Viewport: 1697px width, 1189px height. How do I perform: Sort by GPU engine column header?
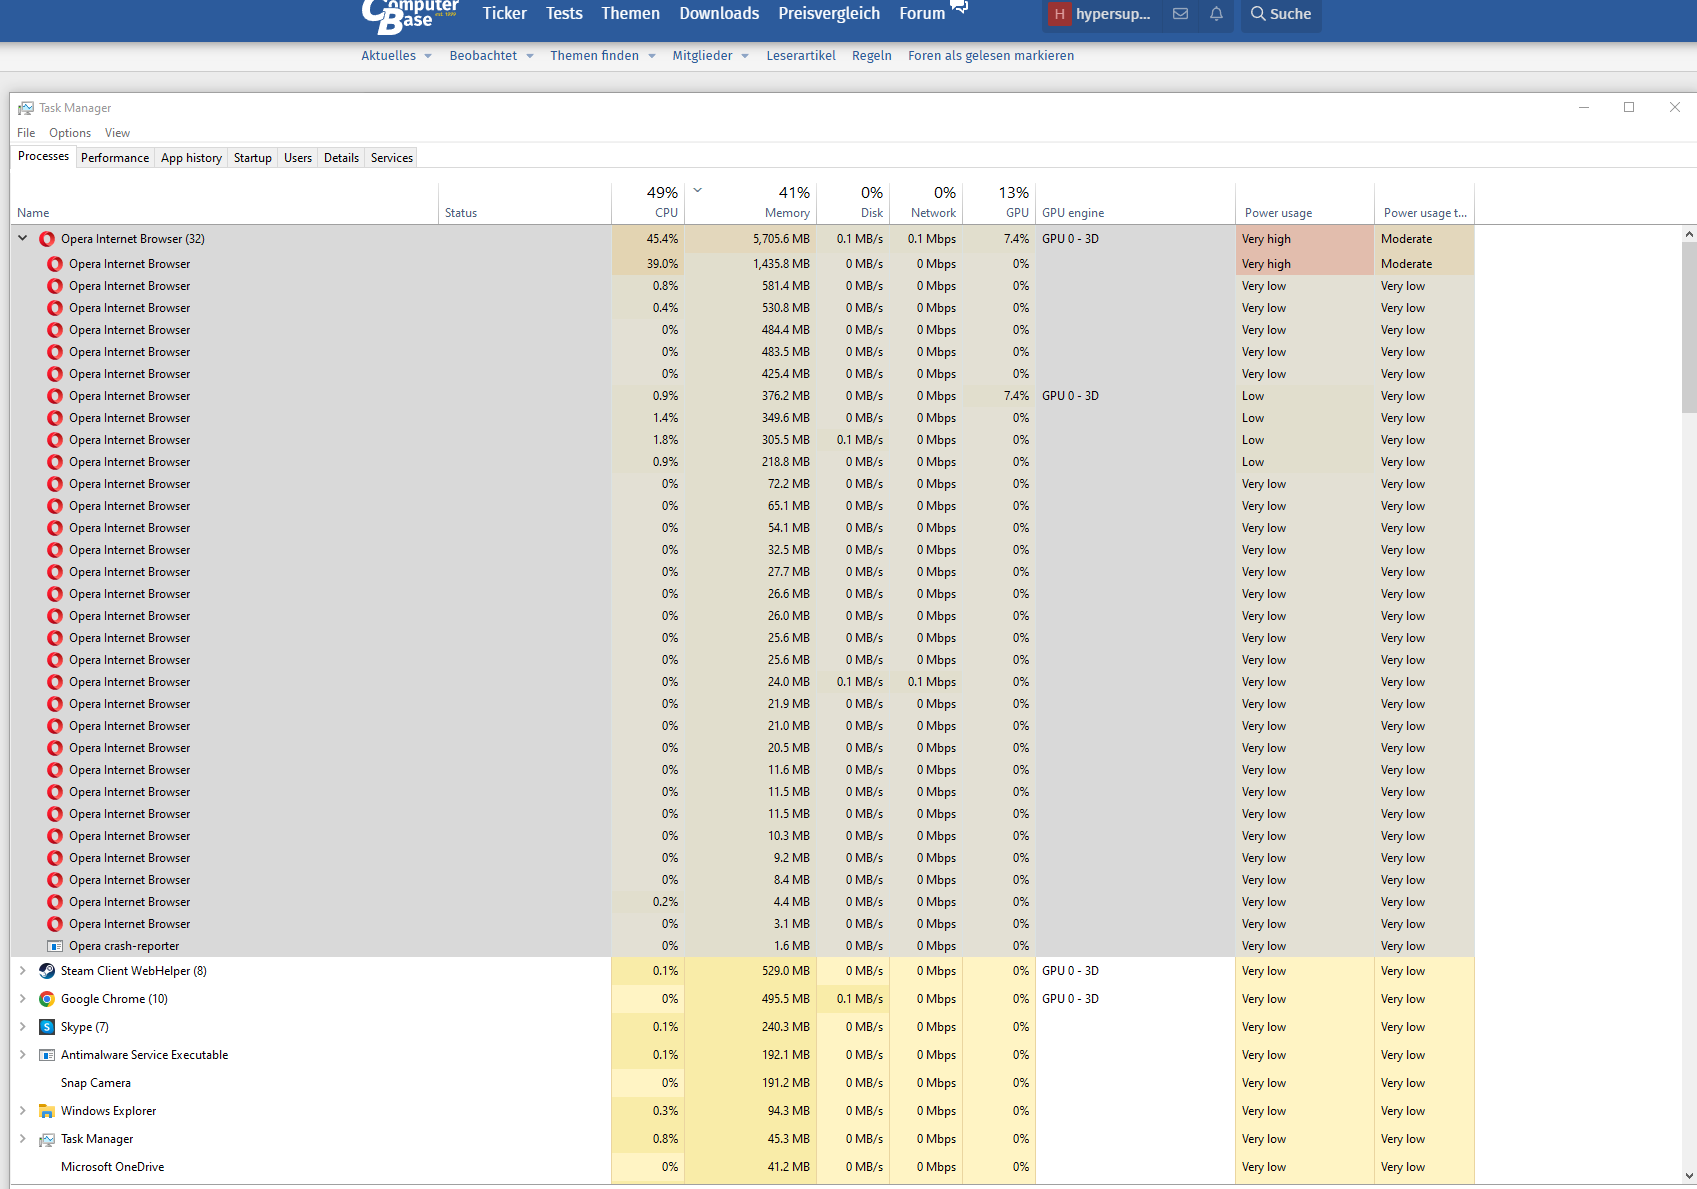tap(1135, 203)
